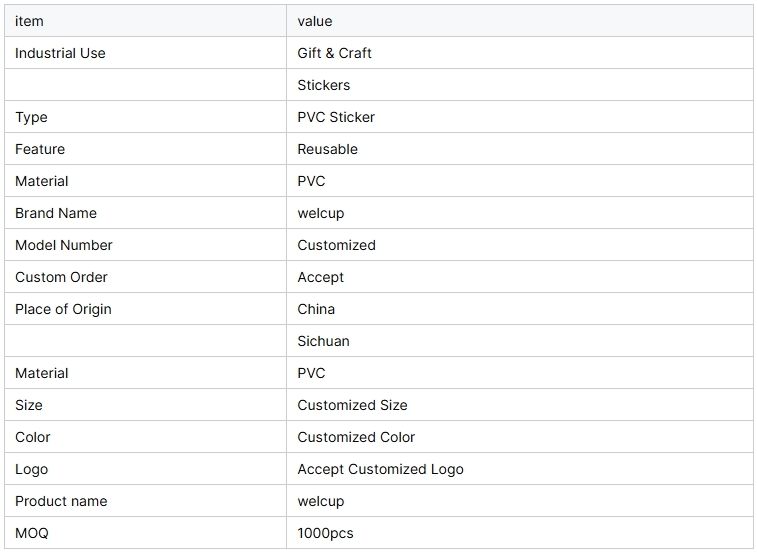Click the "item" column header cell
Image resolution: width=757 pixels, height=552 pixels.
pos(30,21)
